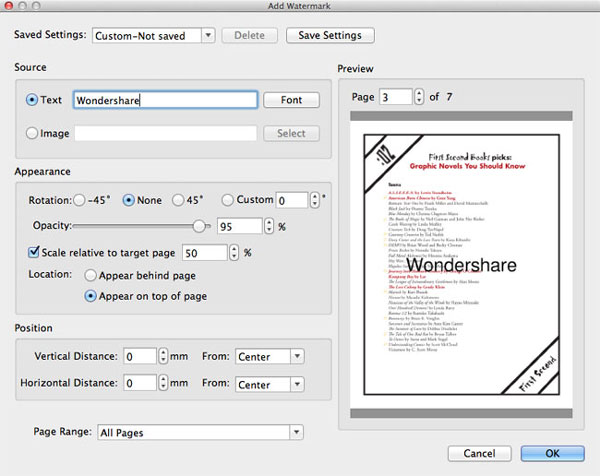
Task: Click the Horizontal Distance stepper
Action: pyautogui.click(x=163, y=383)
